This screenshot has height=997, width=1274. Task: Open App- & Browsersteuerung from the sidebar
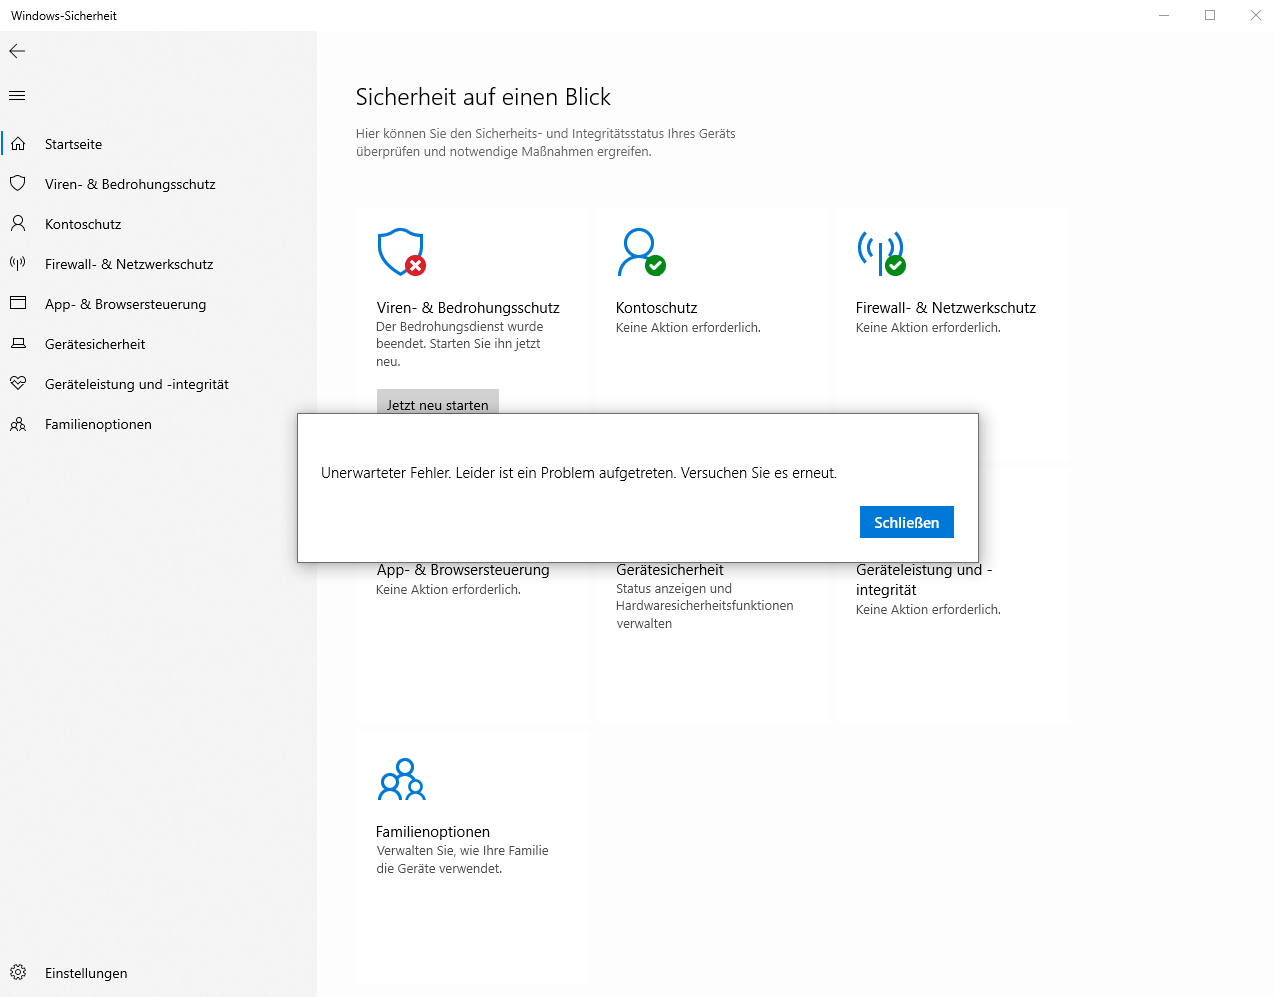pyautogui.click(x=125, y=304)
